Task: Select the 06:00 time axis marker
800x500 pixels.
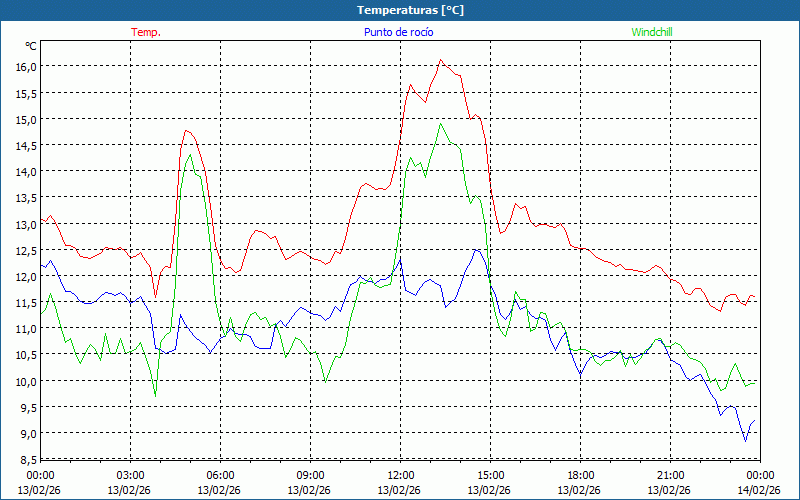Action: (x=221, y=475)
